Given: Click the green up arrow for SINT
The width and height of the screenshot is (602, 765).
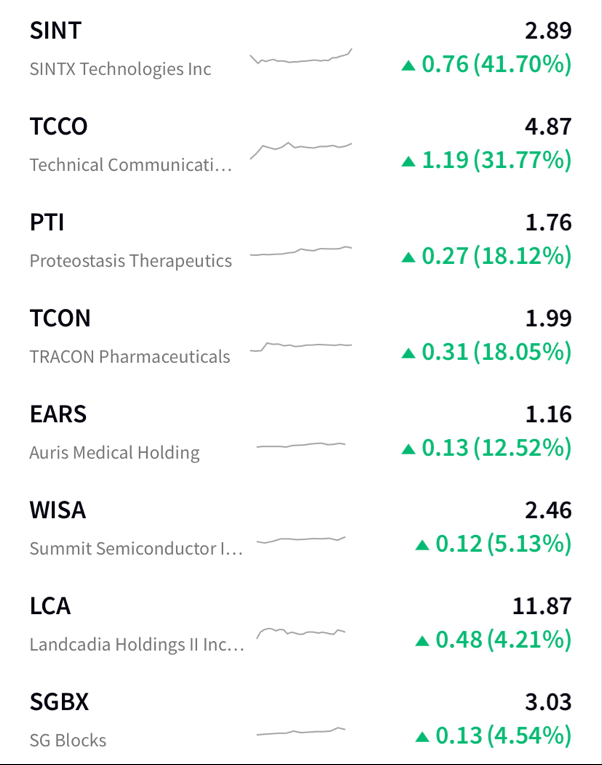Looking at the screenshot, I should [408, 66].
